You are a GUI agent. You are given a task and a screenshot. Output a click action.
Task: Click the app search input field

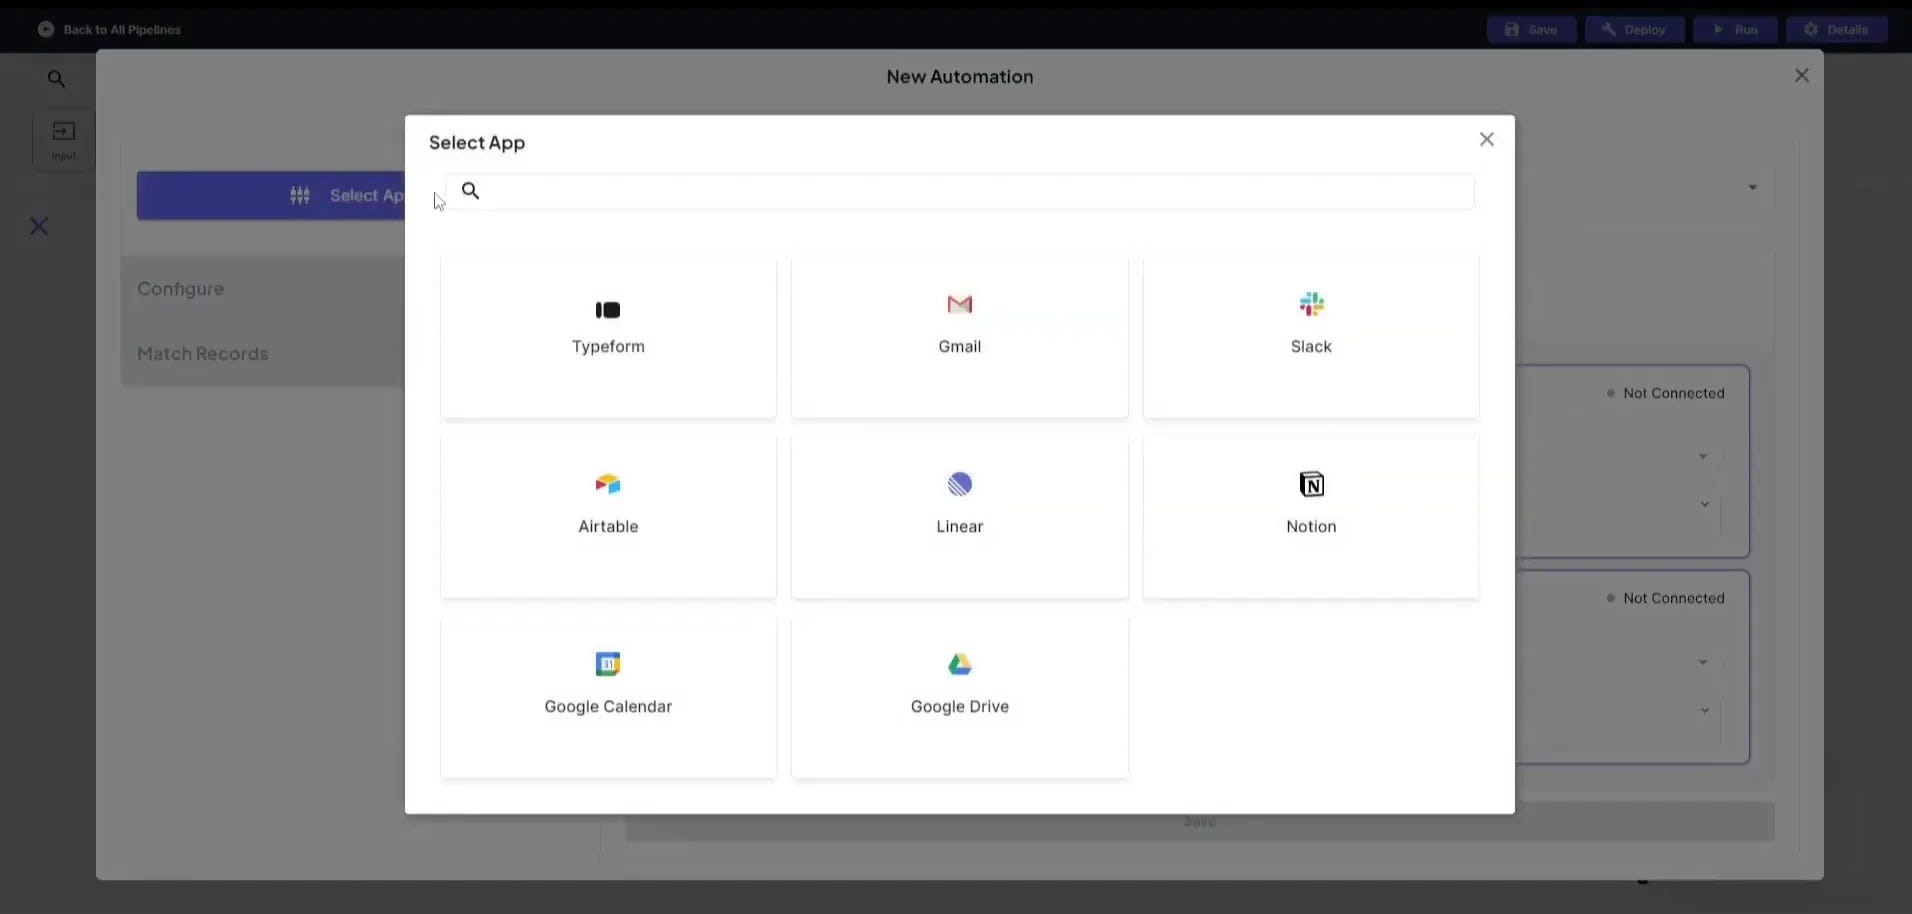958,191
